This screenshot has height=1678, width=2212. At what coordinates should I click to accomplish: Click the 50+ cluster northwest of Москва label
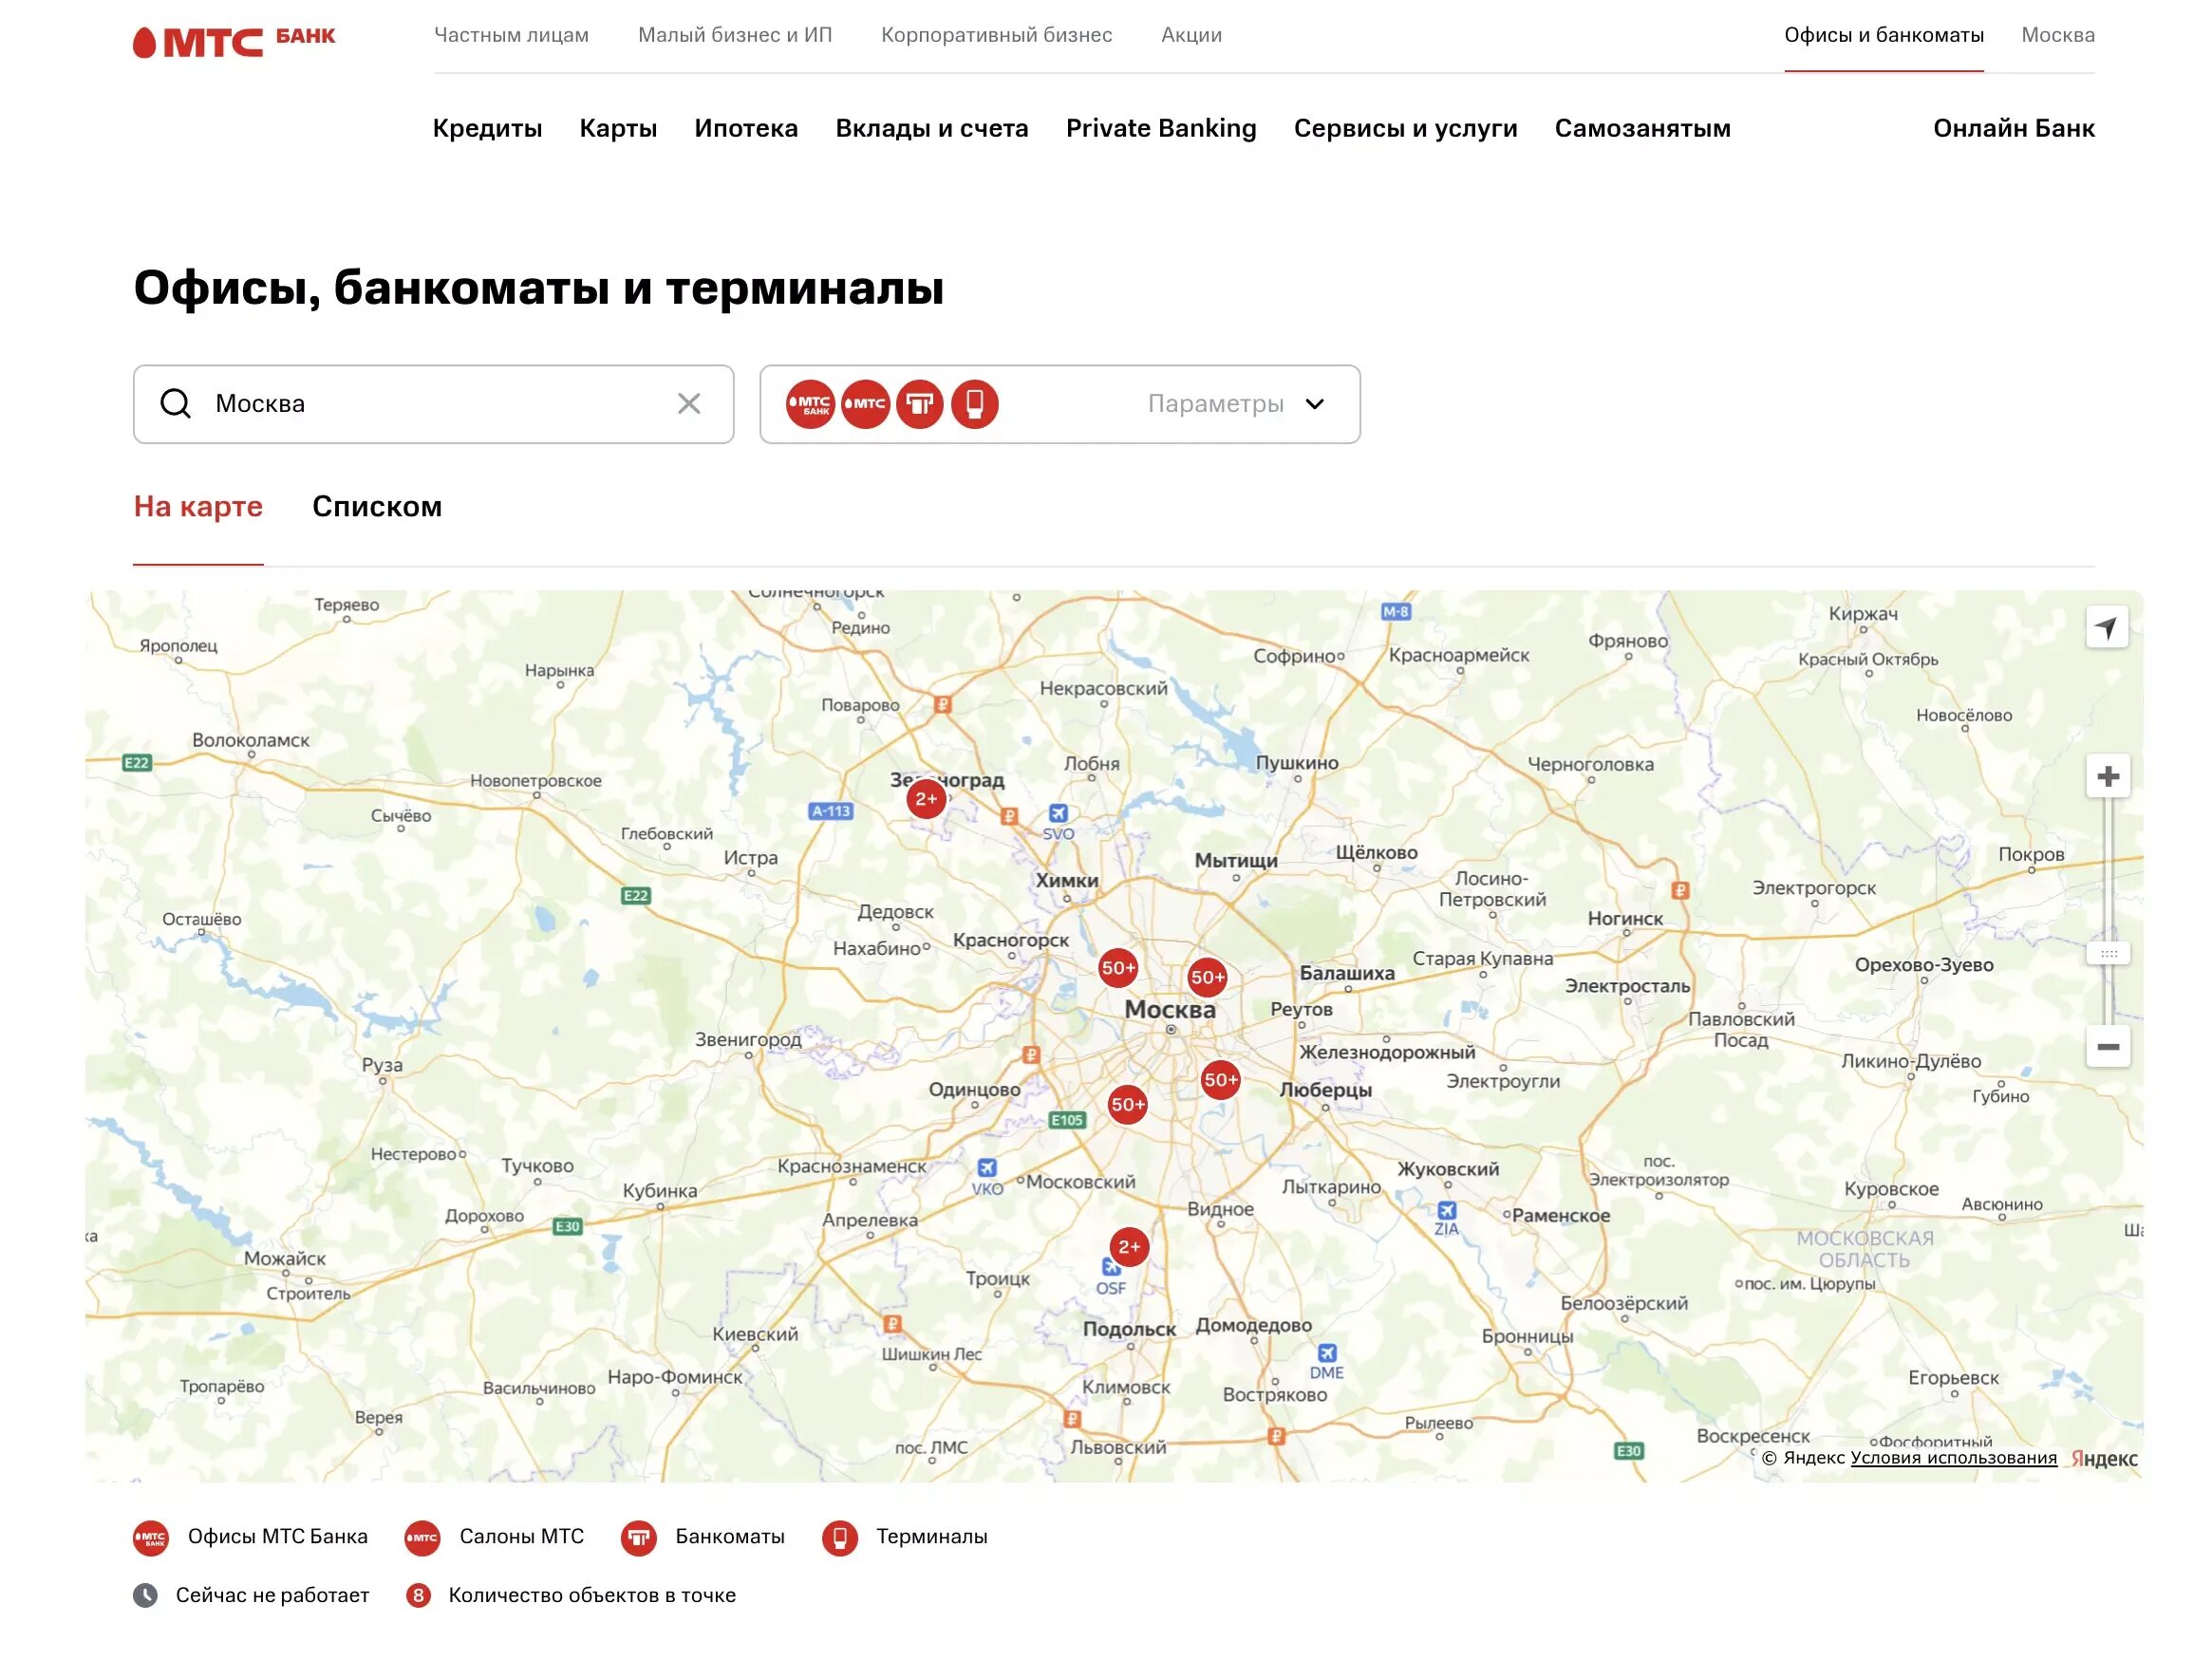click(1118, 968)
